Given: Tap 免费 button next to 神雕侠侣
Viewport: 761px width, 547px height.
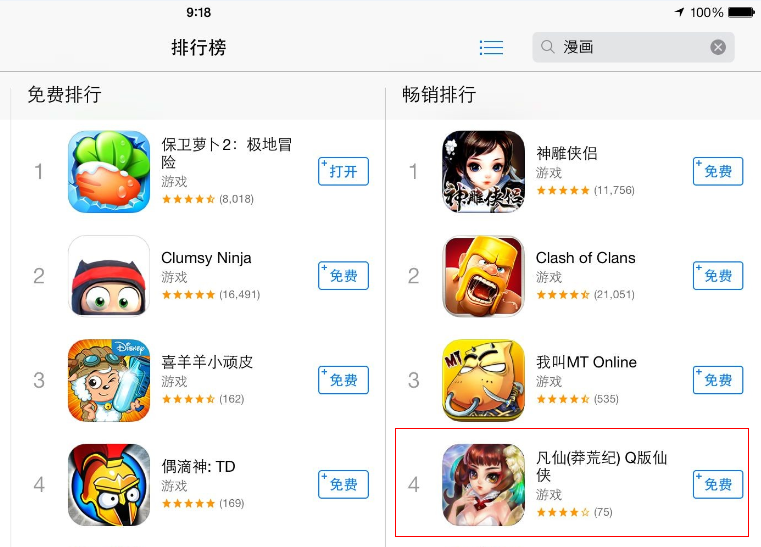Looking at the screenshot, I should tap(718, 171).
